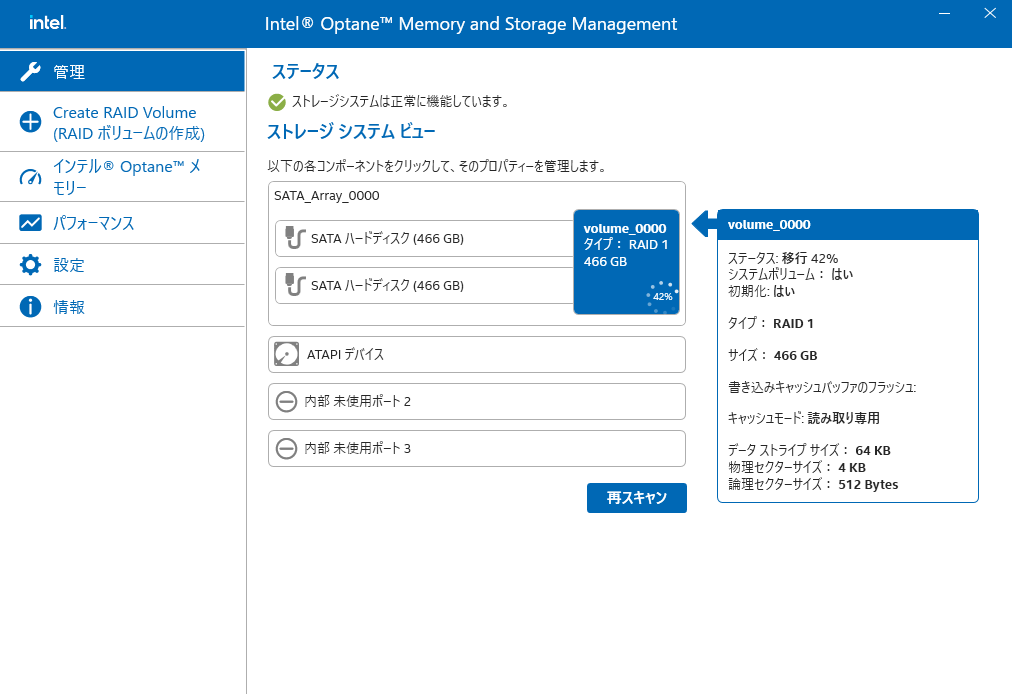Image resolution: width=1012 pixels, height=694 pixels.
Task: Open the 管理 menu item
Action: tap(122, 72)
